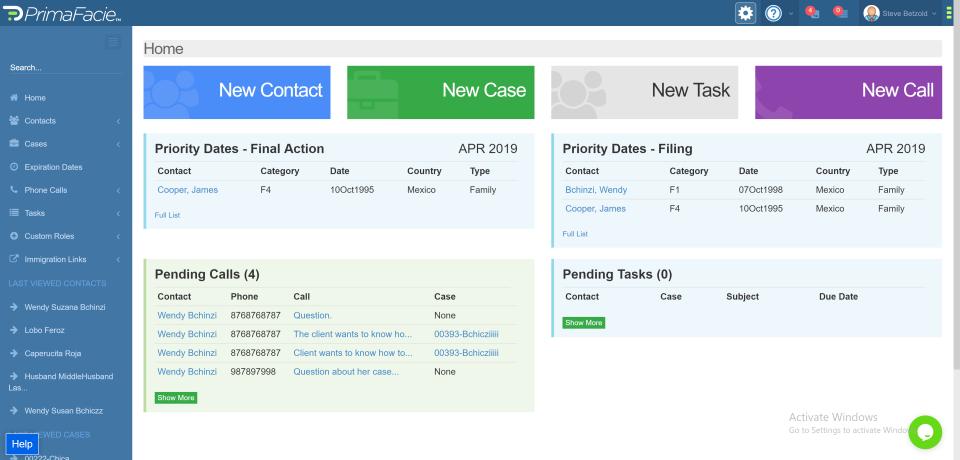Open Cooper, James in Filing table
This screenshot has height=460, width=960.
point(595,209)
